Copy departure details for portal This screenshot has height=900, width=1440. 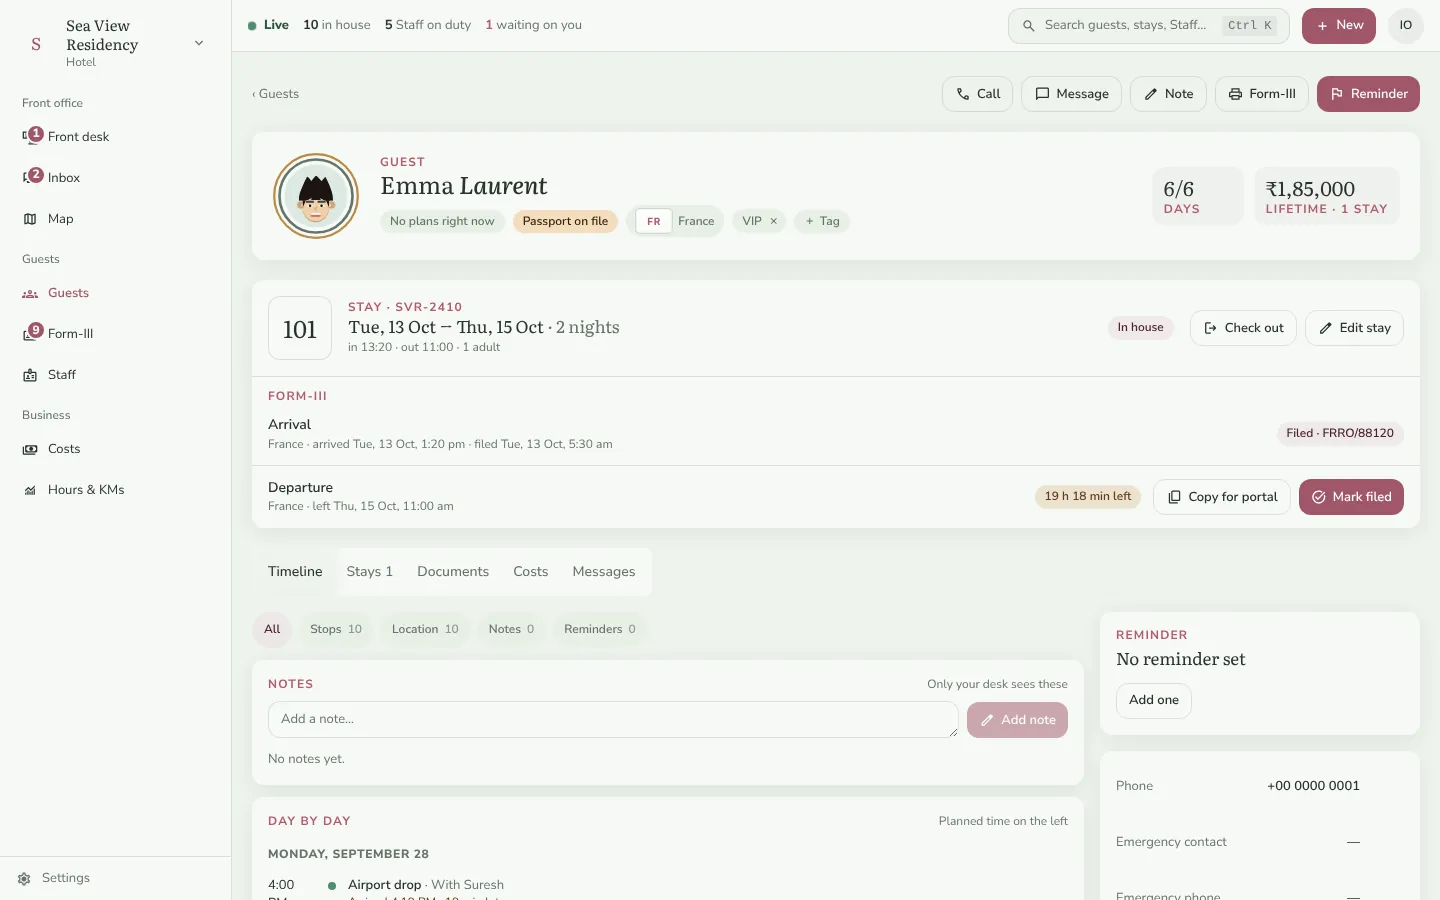click(x=1222, y=497)
